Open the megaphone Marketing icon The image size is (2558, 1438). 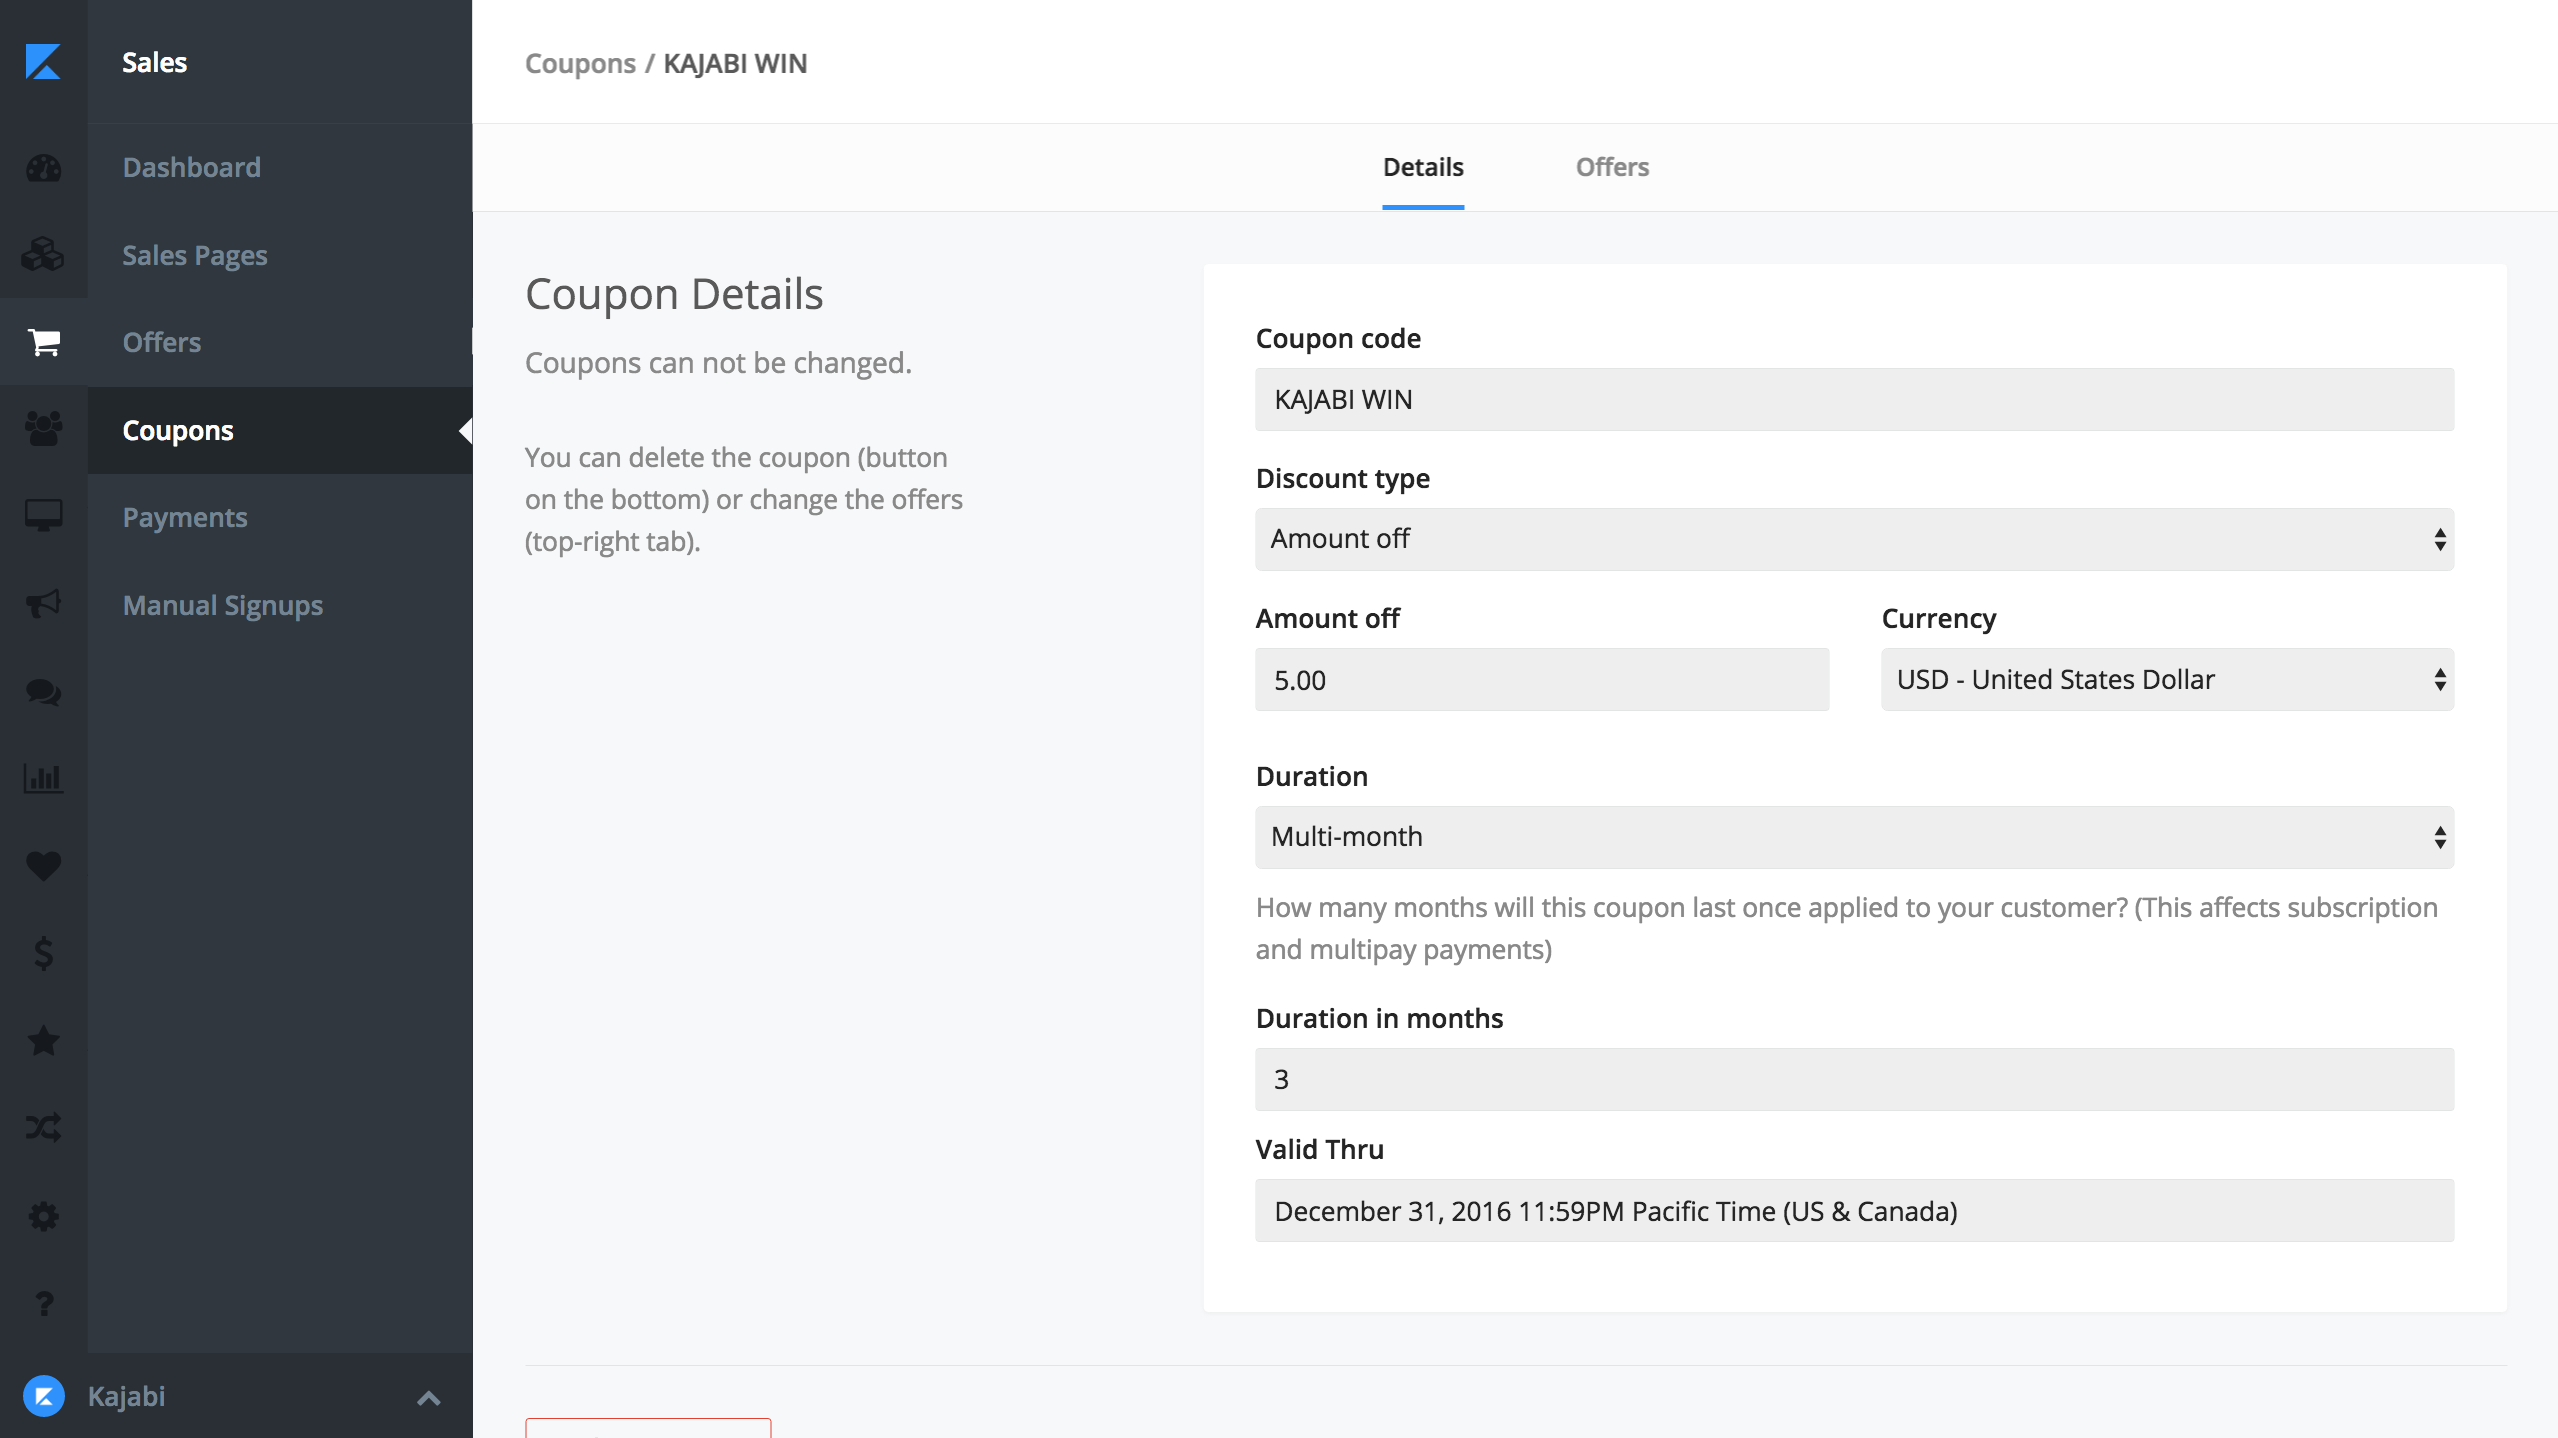tap(43, 604)
